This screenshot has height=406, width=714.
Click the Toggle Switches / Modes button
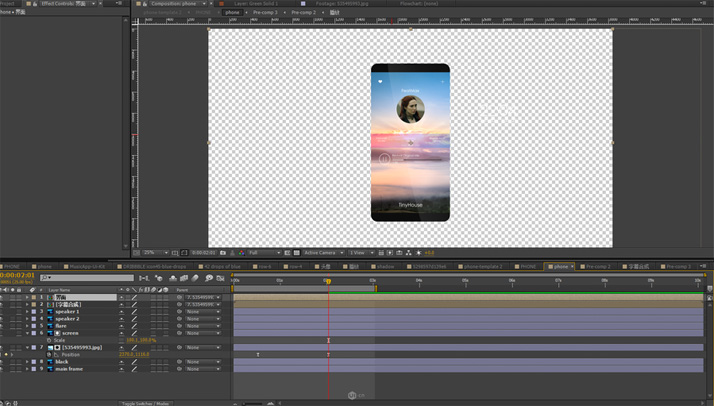pos(146,403)
